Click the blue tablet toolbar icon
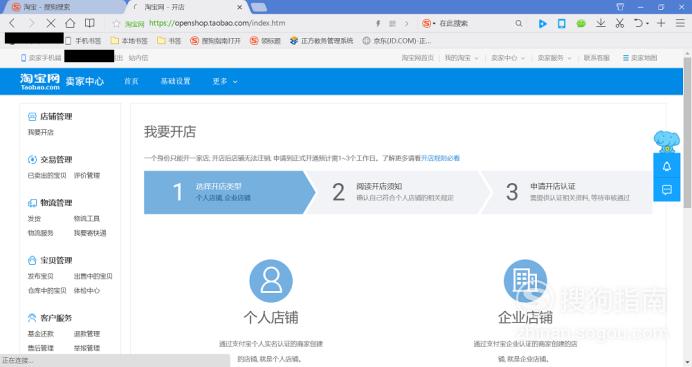 [x=561, y=23]
